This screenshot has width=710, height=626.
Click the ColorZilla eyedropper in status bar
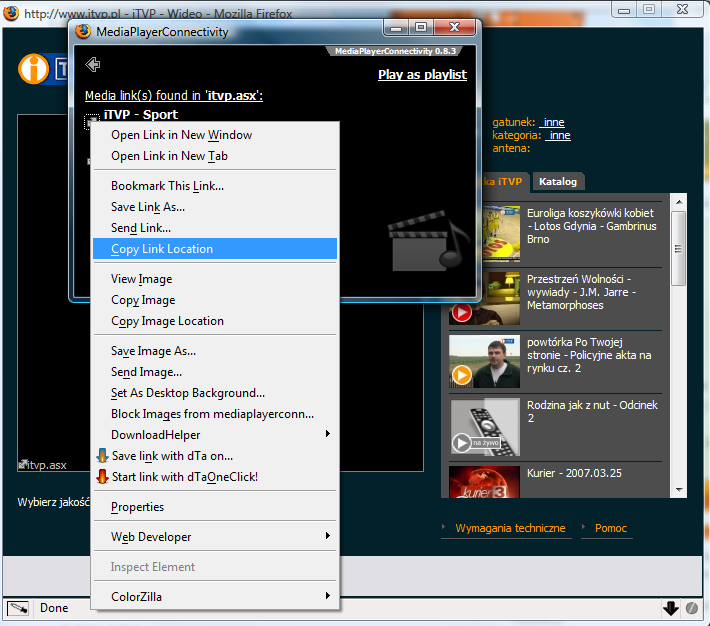click(x=17, y=608)
